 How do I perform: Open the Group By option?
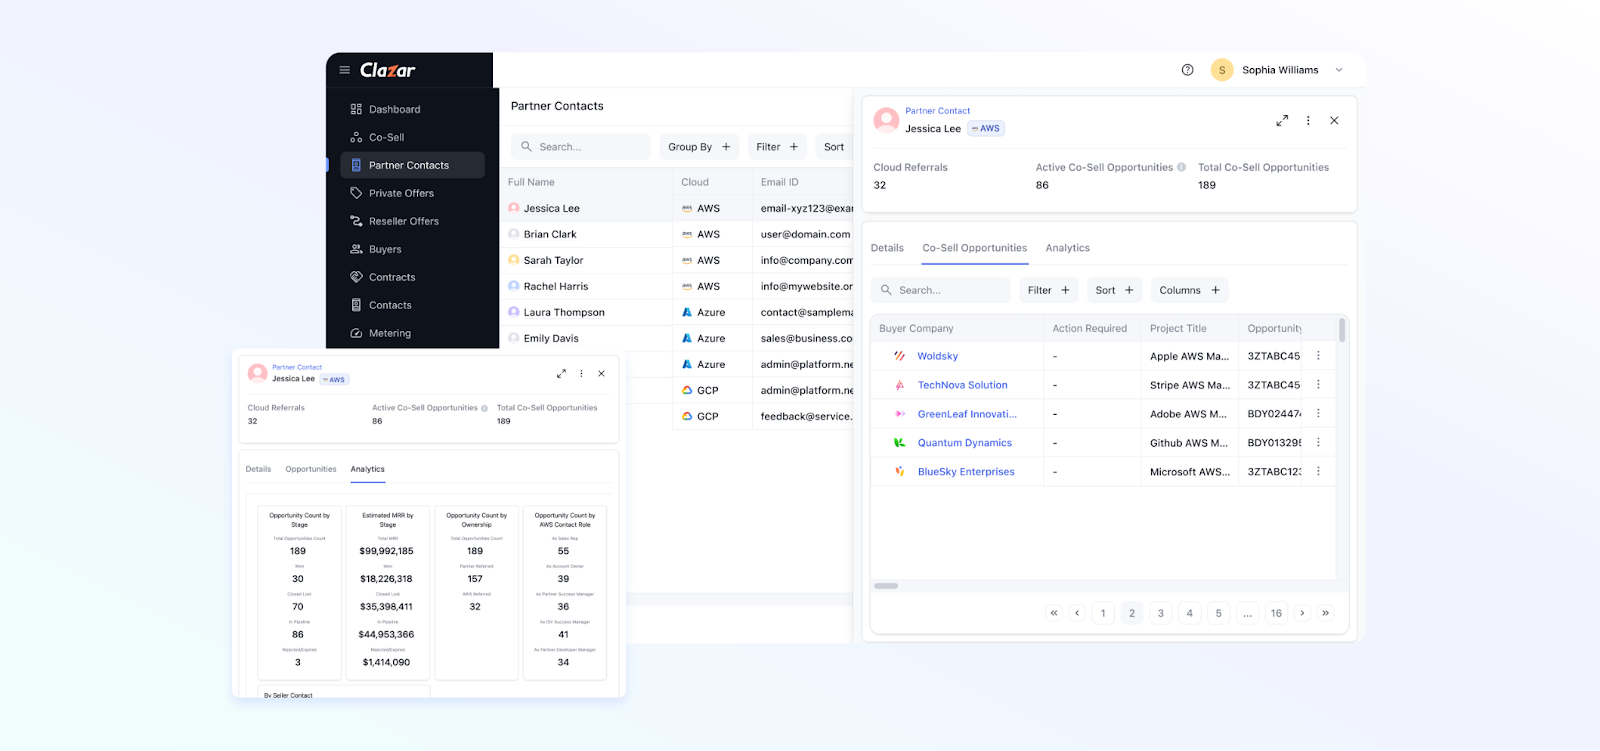point(699,147)
